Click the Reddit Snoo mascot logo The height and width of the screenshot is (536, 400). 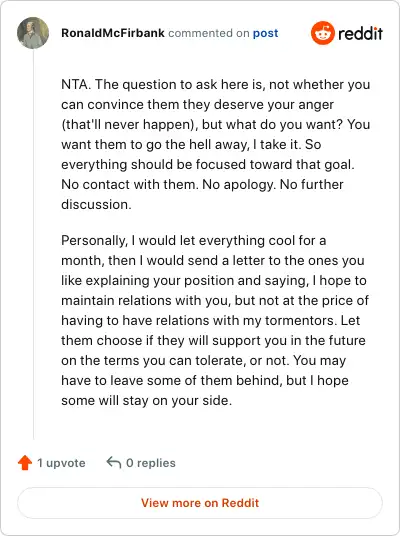(322, 33)
